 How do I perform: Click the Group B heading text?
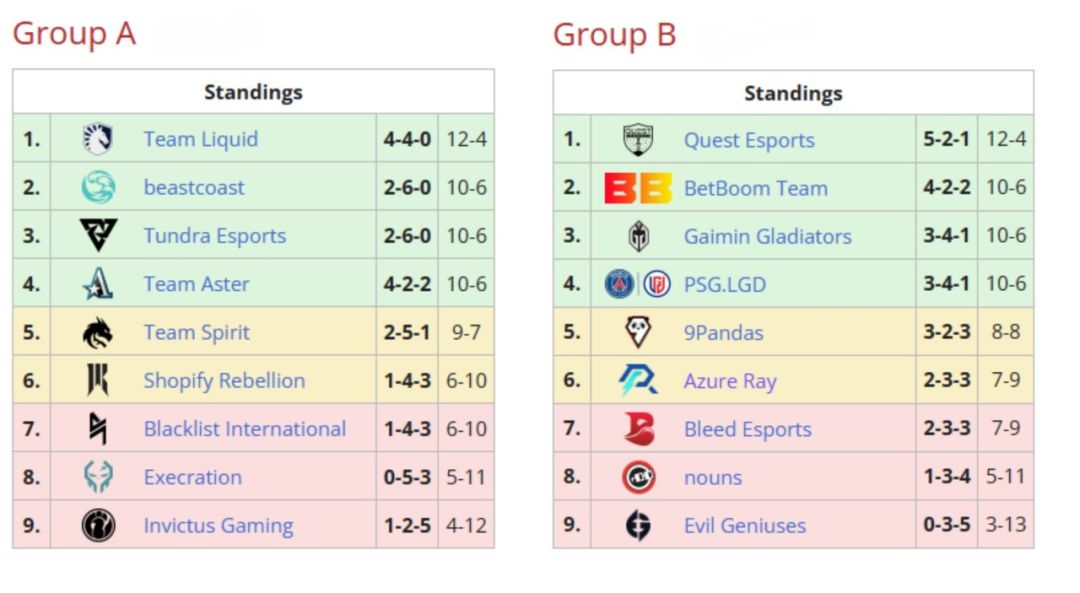click(614, 35)
